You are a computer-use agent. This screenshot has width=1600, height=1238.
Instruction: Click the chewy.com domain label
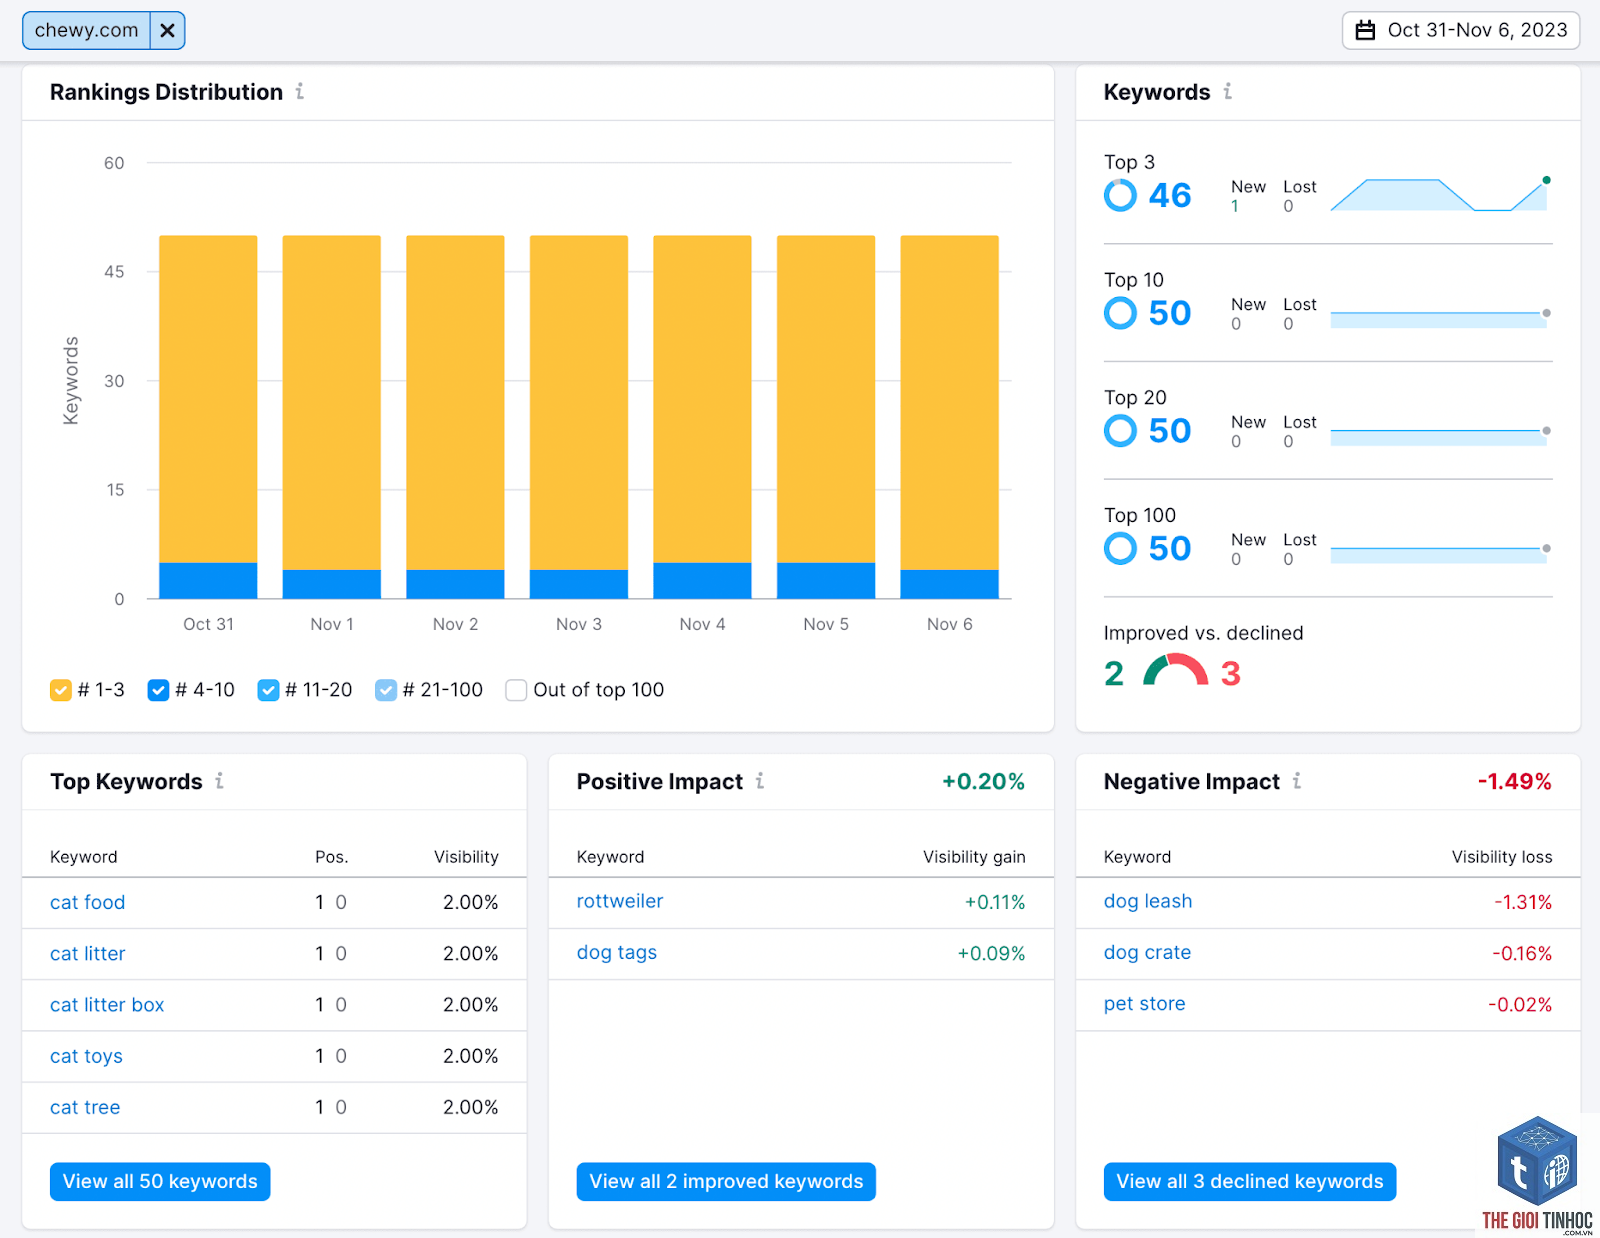87,31
